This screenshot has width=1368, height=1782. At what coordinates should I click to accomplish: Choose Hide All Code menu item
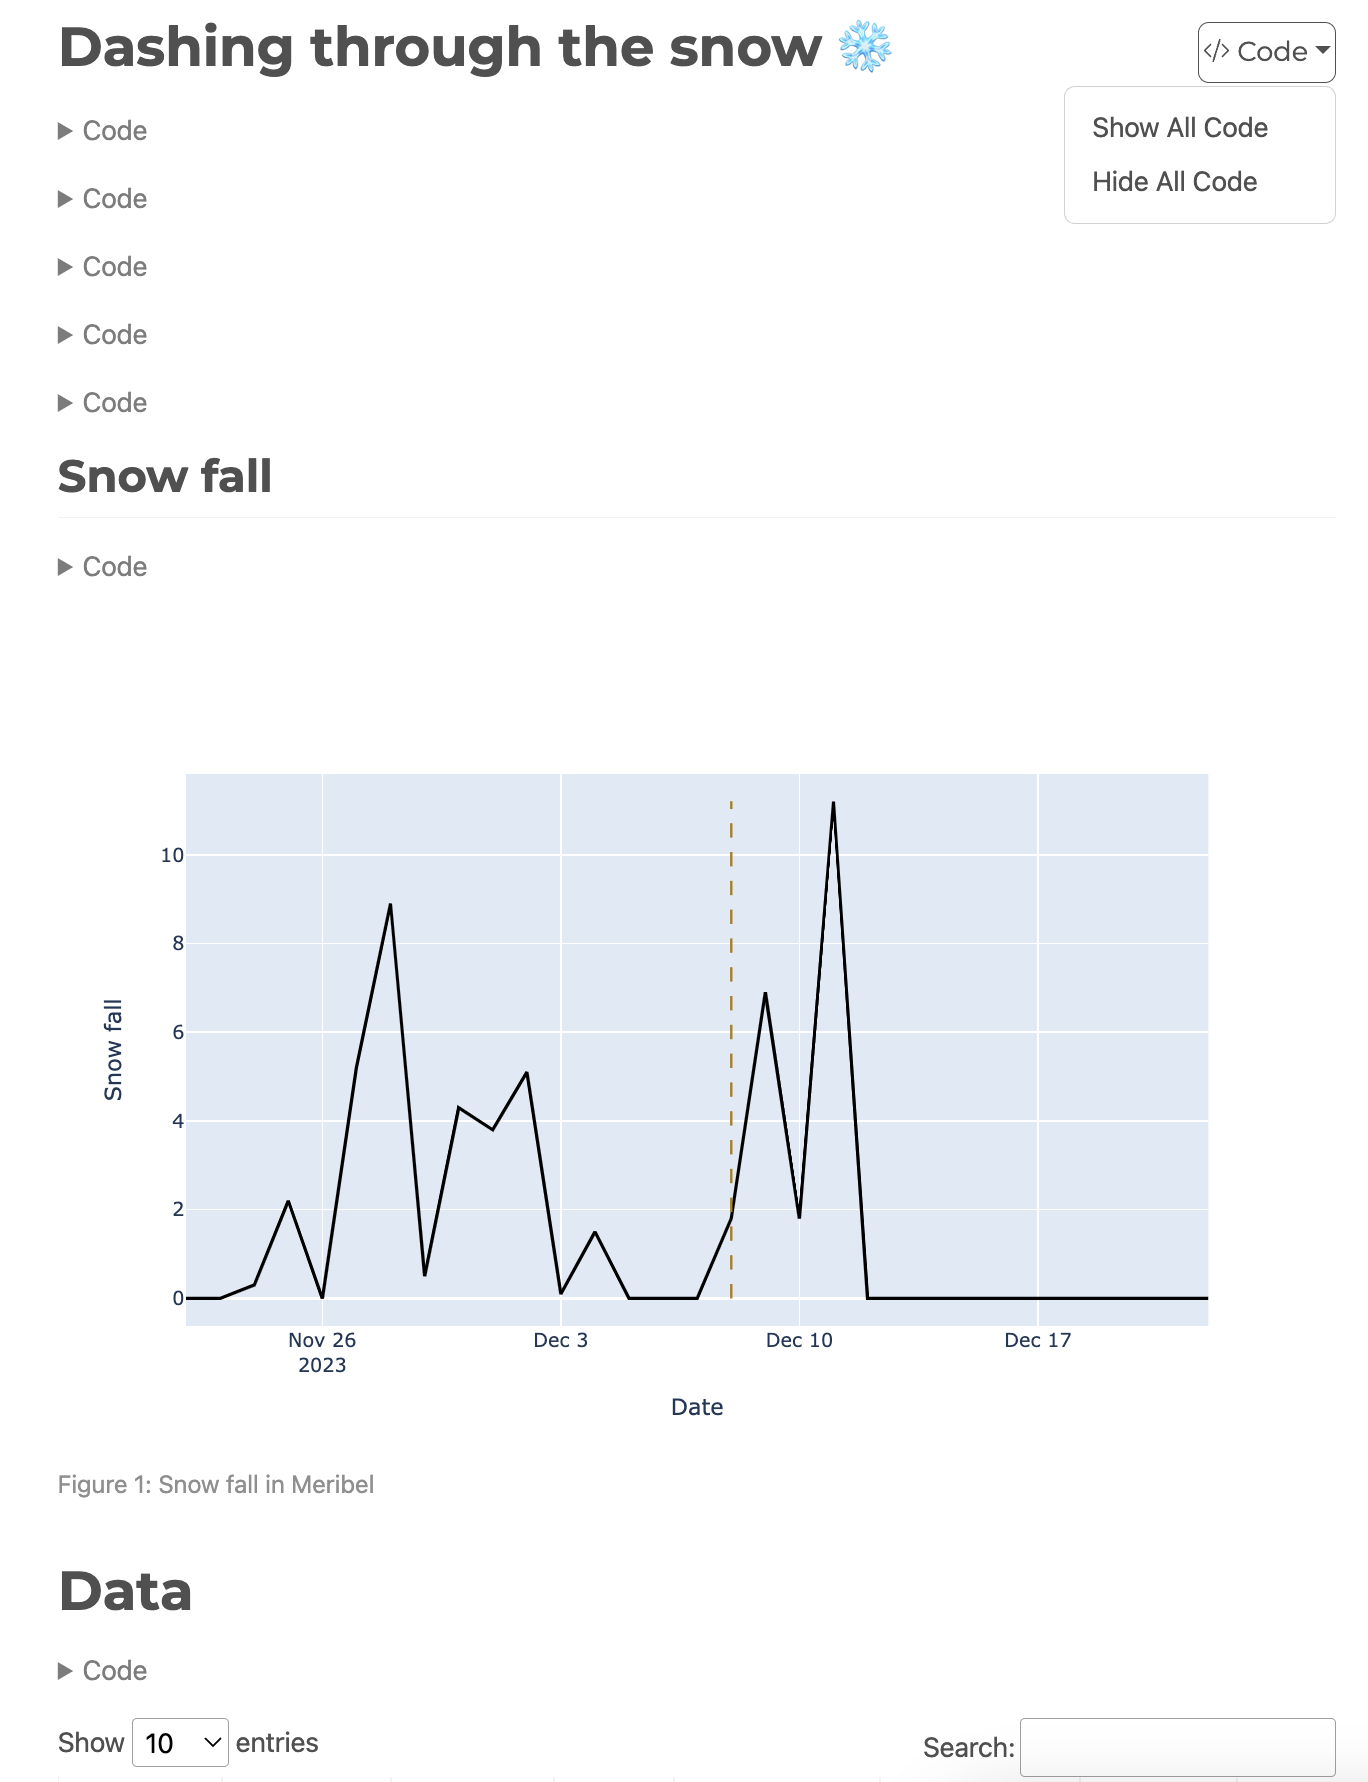1174,182
